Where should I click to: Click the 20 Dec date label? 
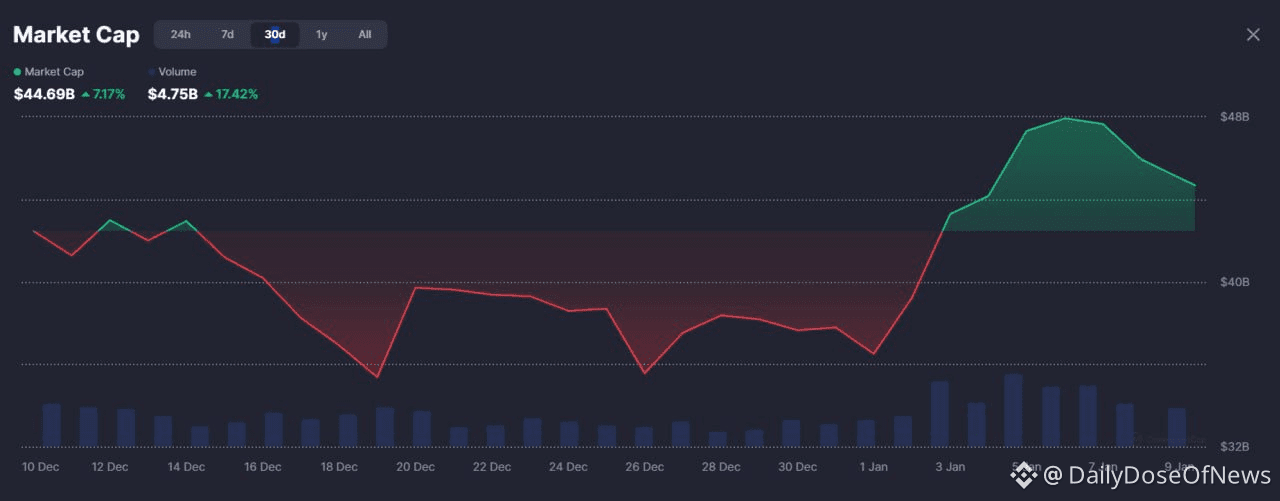click(415, 467)
